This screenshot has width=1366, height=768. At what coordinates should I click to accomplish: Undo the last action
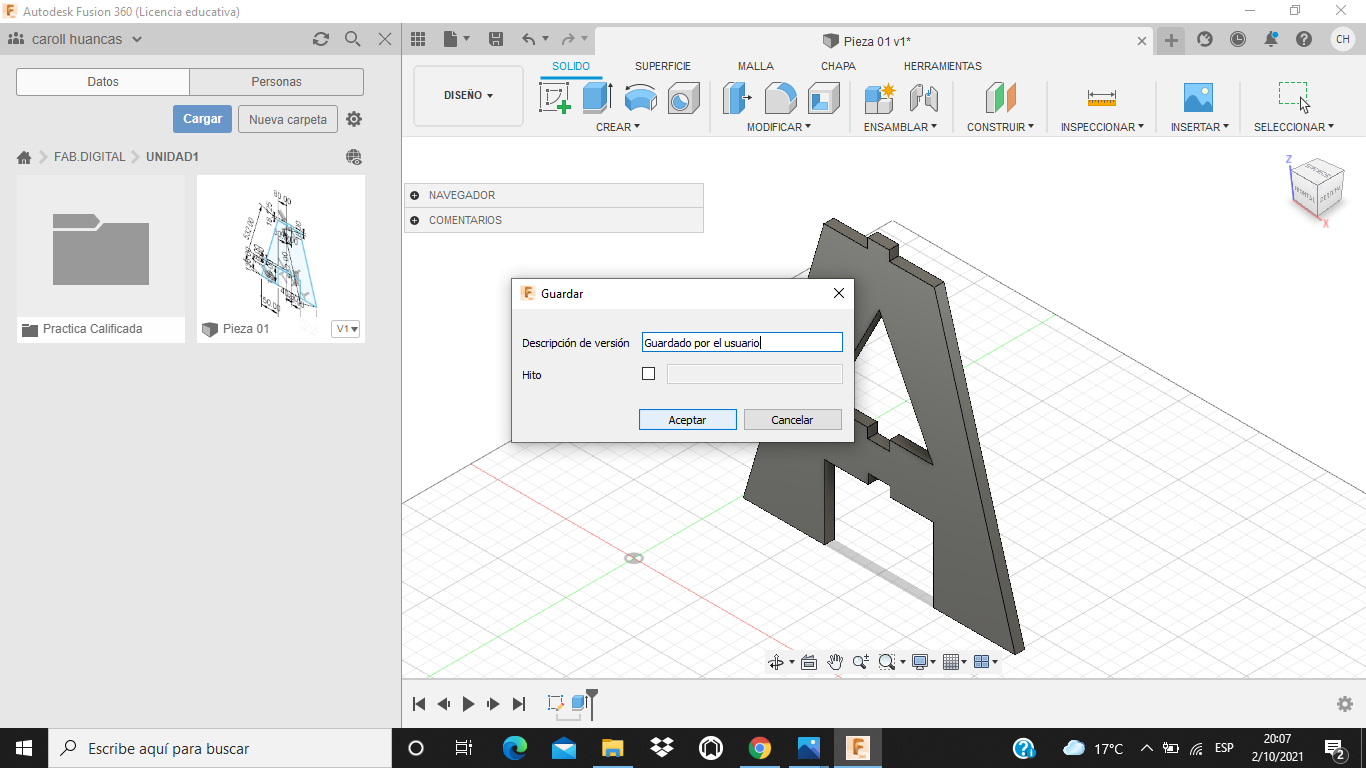pos(530,39)
